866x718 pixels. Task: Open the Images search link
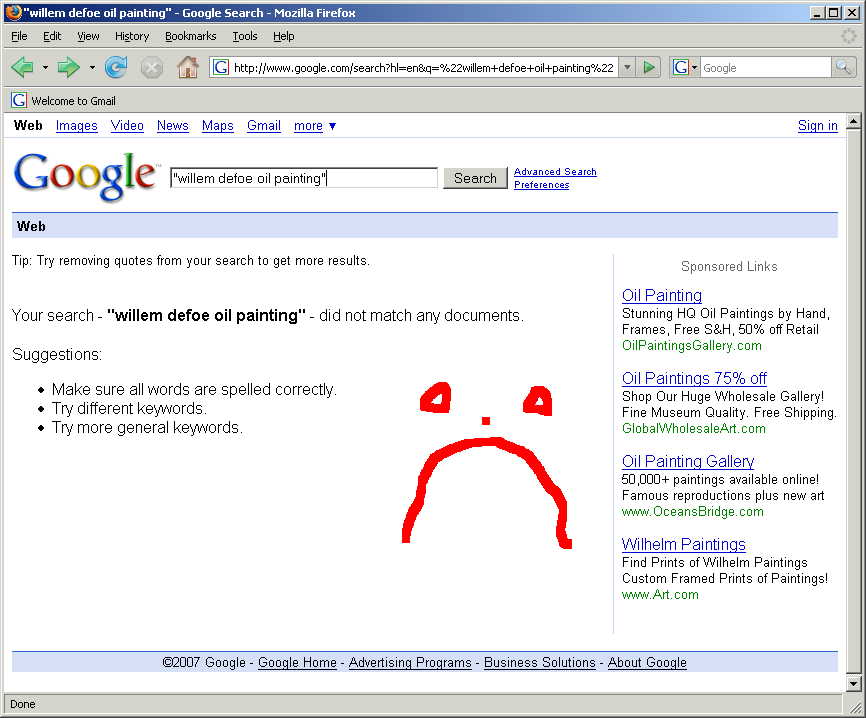tap(77, 126)
